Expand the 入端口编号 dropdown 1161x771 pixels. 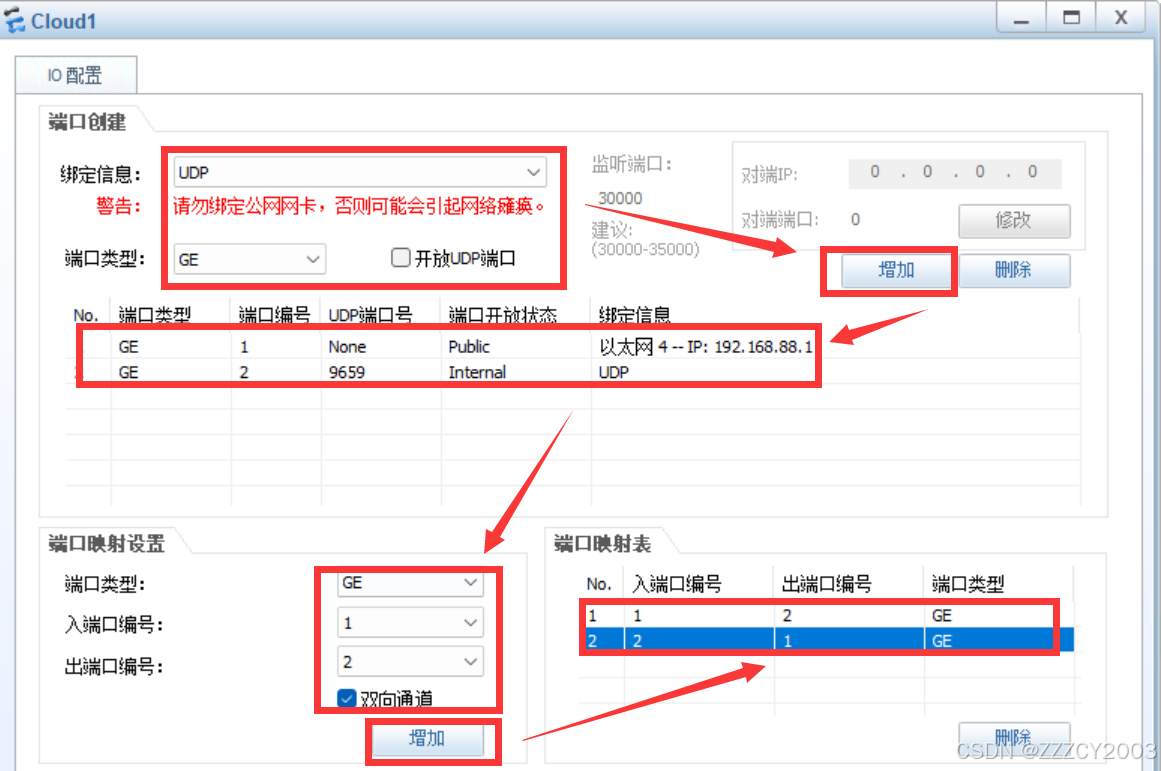(x=410, y=623)
